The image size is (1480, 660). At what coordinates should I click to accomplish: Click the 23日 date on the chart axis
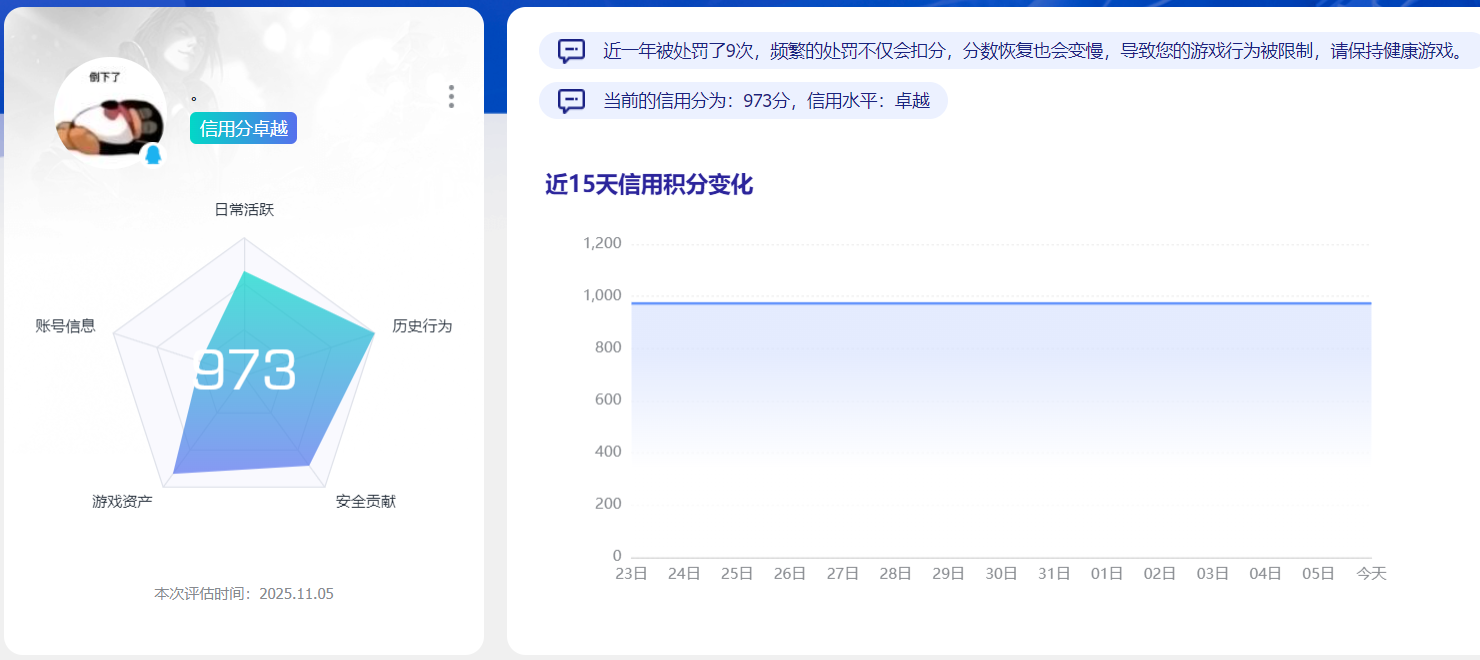click(631, 574)
